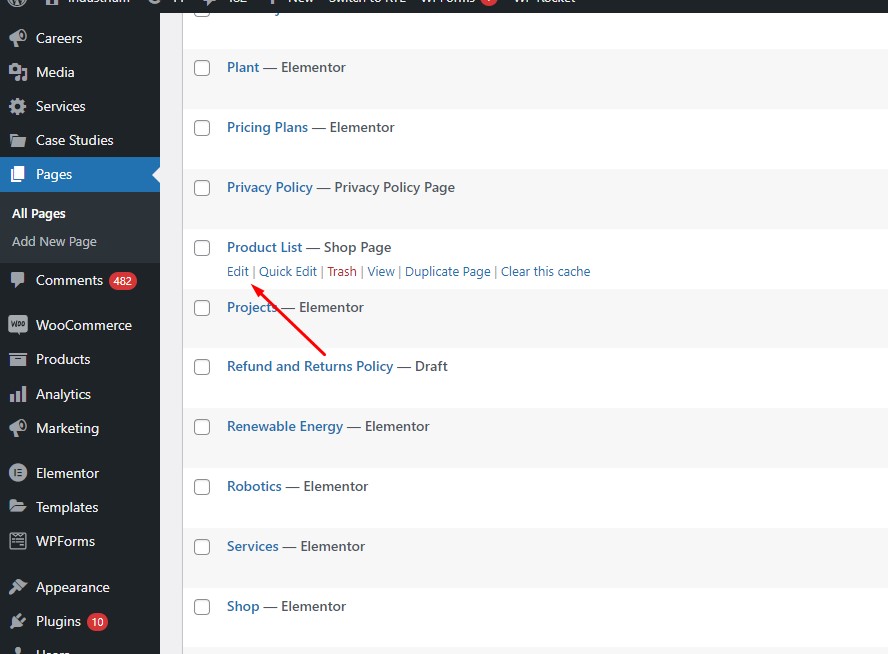Open the Renewable Energy page link
This screenshot has width=888, height=654.
[285, 426]
